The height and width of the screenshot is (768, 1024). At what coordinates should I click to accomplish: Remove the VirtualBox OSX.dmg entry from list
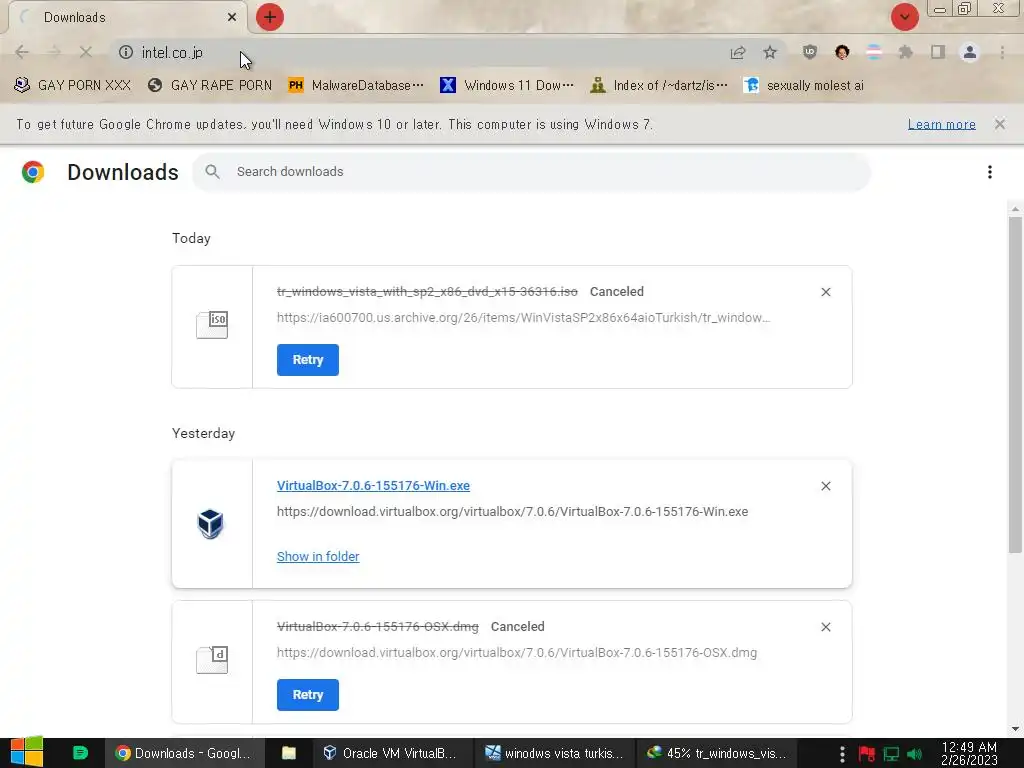(825, 627)
